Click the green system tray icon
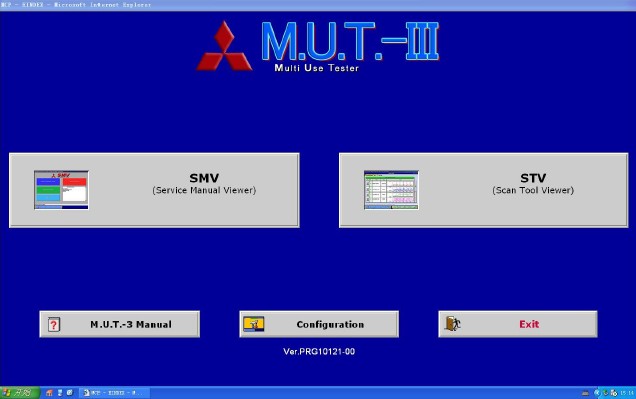The height and width of the screenshot is (399, 636). tap(605, 393)
